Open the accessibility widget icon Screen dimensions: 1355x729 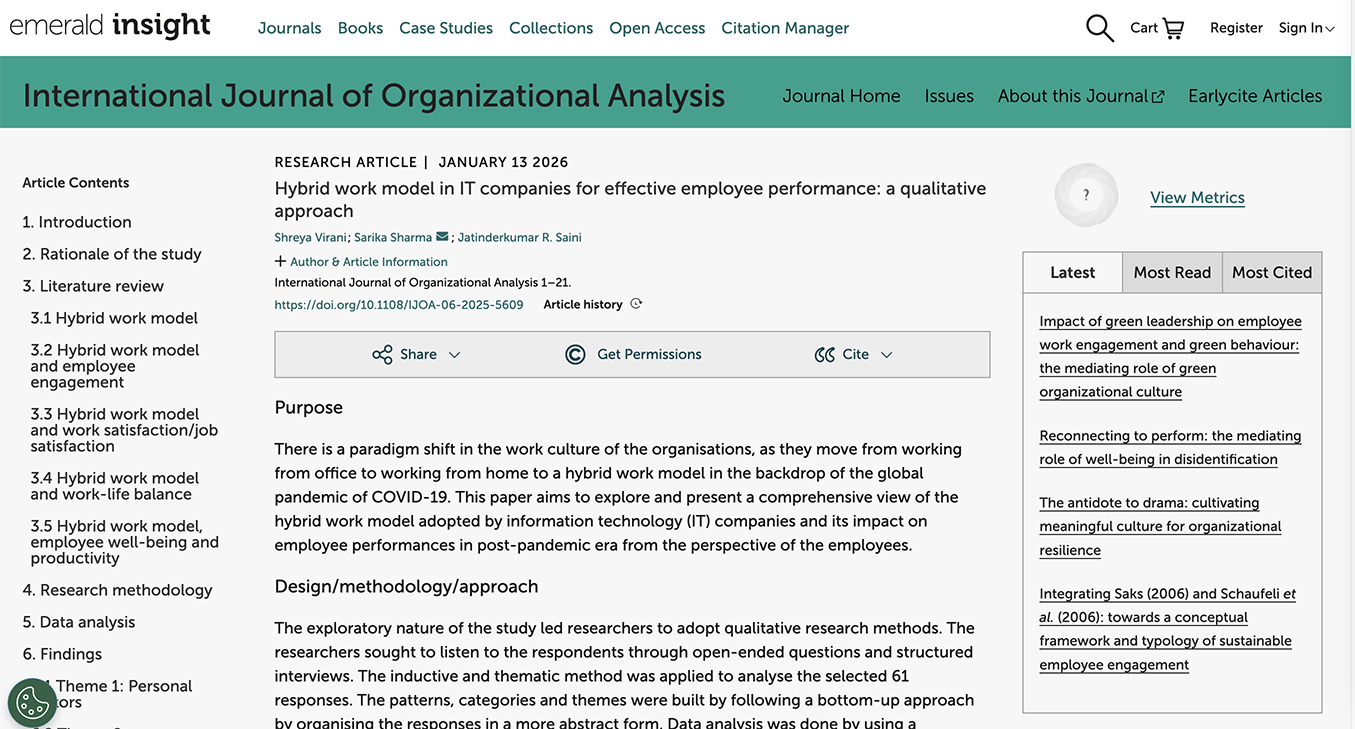(x=32, y=703)
